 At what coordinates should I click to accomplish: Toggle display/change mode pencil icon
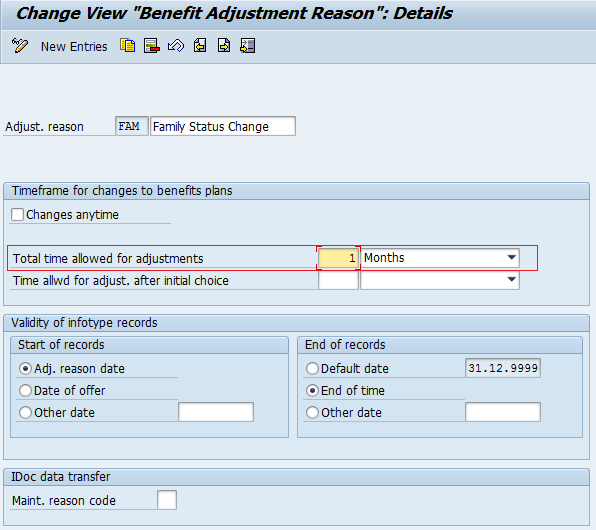pos(20,46)
